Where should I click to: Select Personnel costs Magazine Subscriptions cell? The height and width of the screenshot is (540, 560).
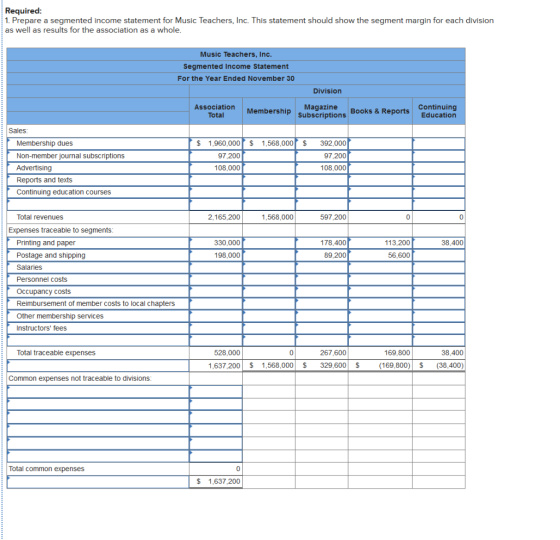[x=322, y=280]
